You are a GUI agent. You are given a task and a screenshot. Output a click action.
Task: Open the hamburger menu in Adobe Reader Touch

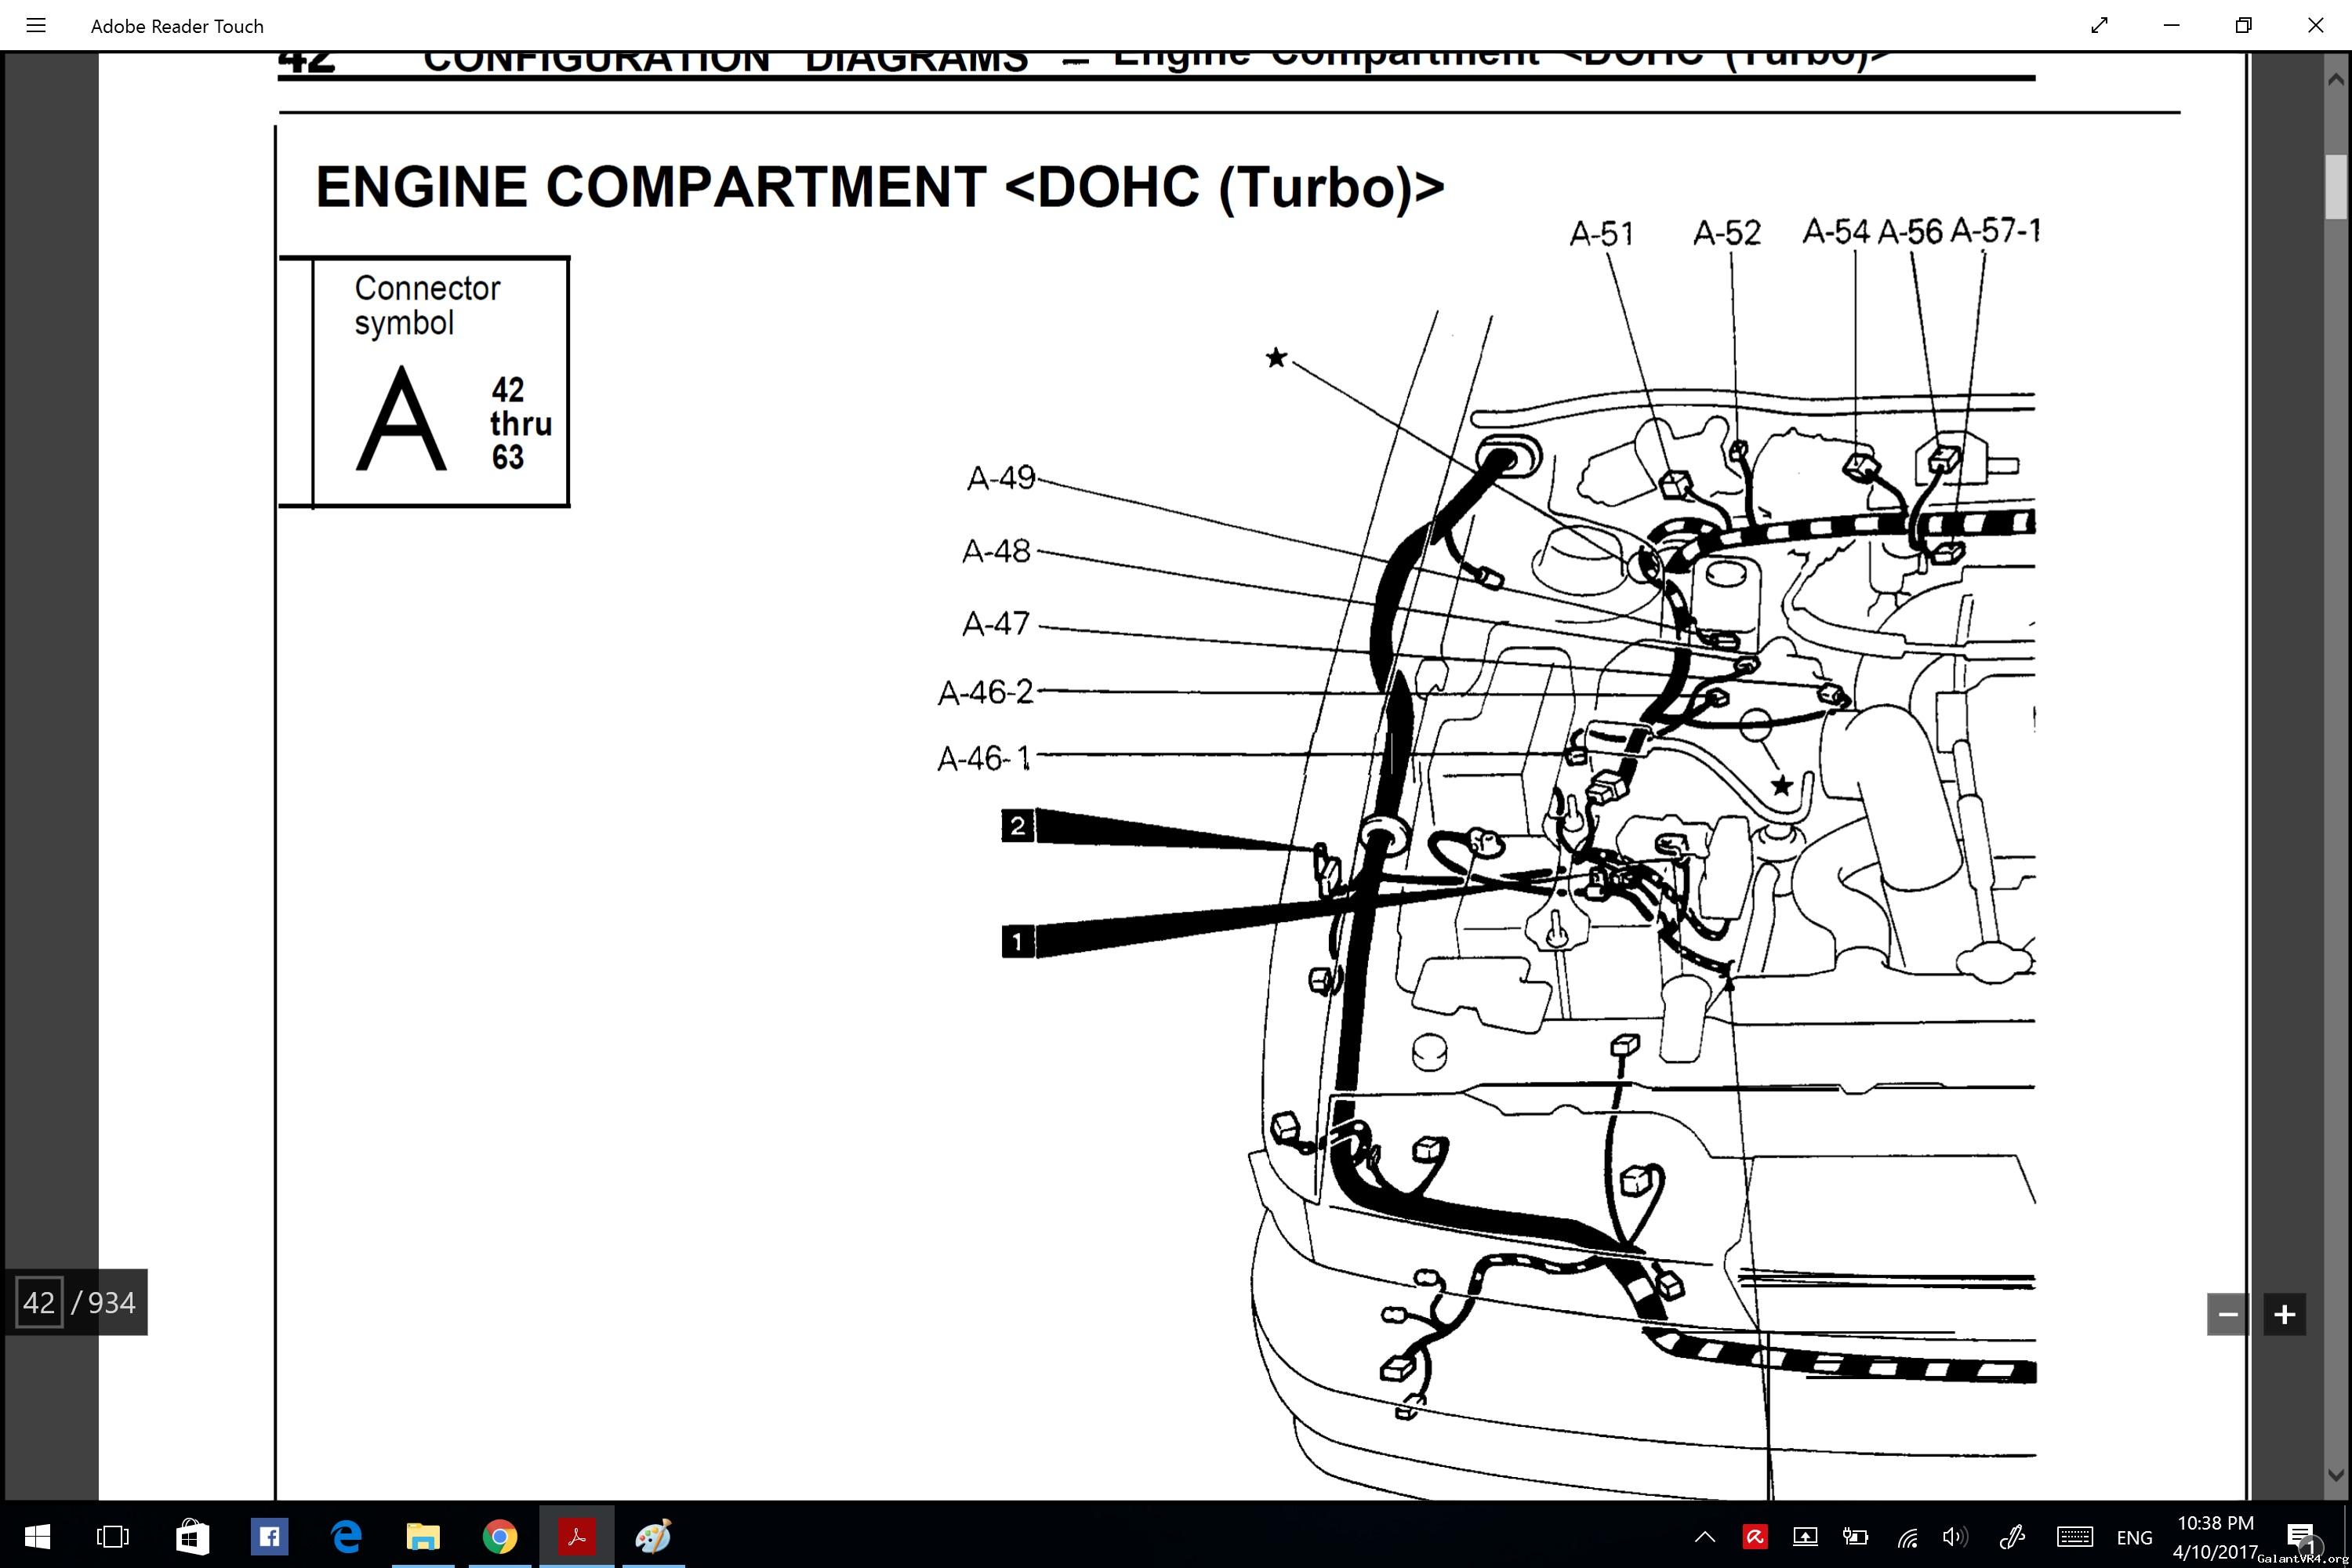click(x=36, y=26)
